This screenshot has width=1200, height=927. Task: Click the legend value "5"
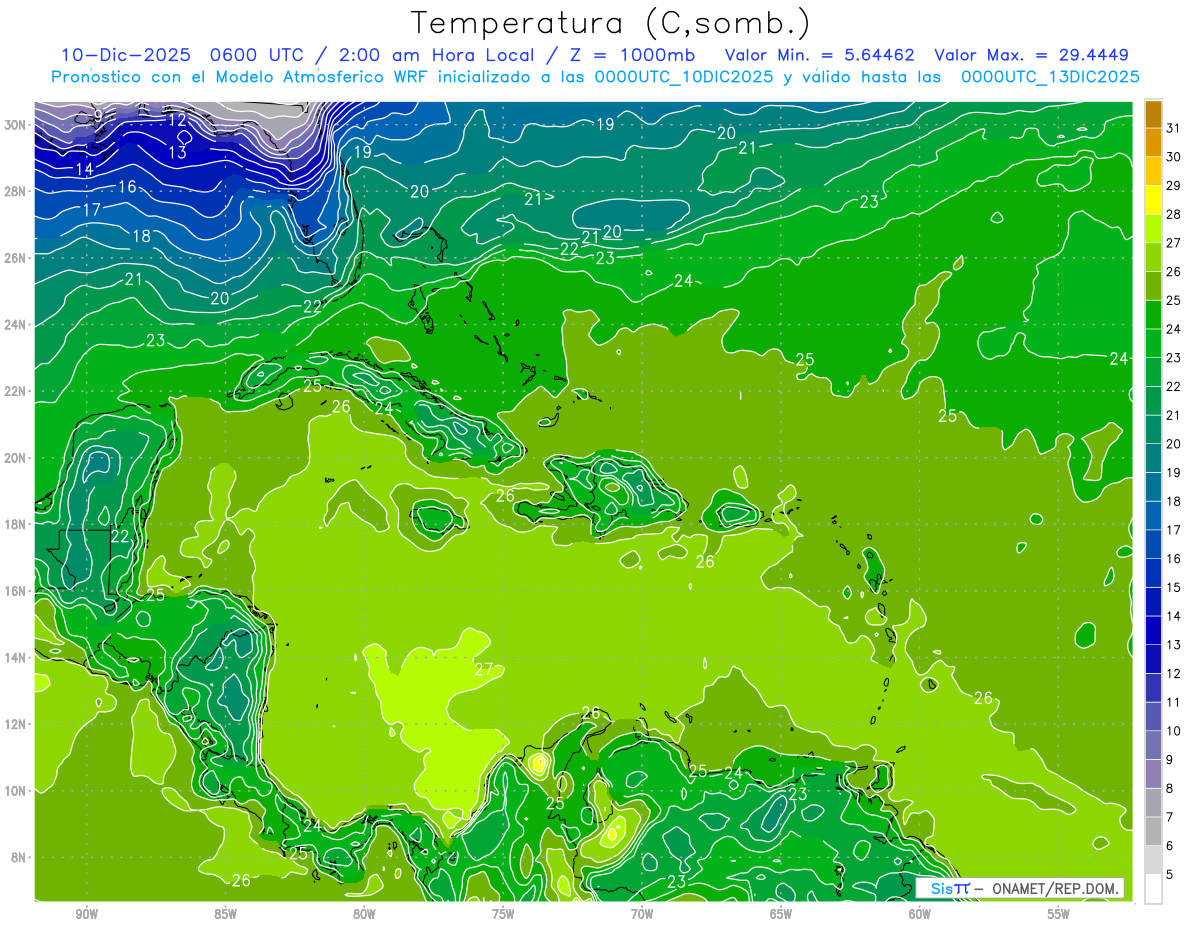1170,875
